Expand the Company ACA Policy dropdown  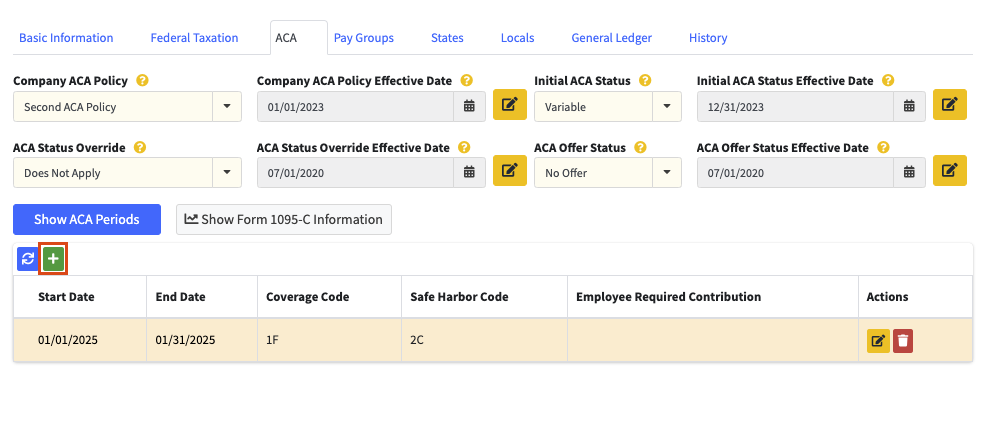tap(227, 107)
